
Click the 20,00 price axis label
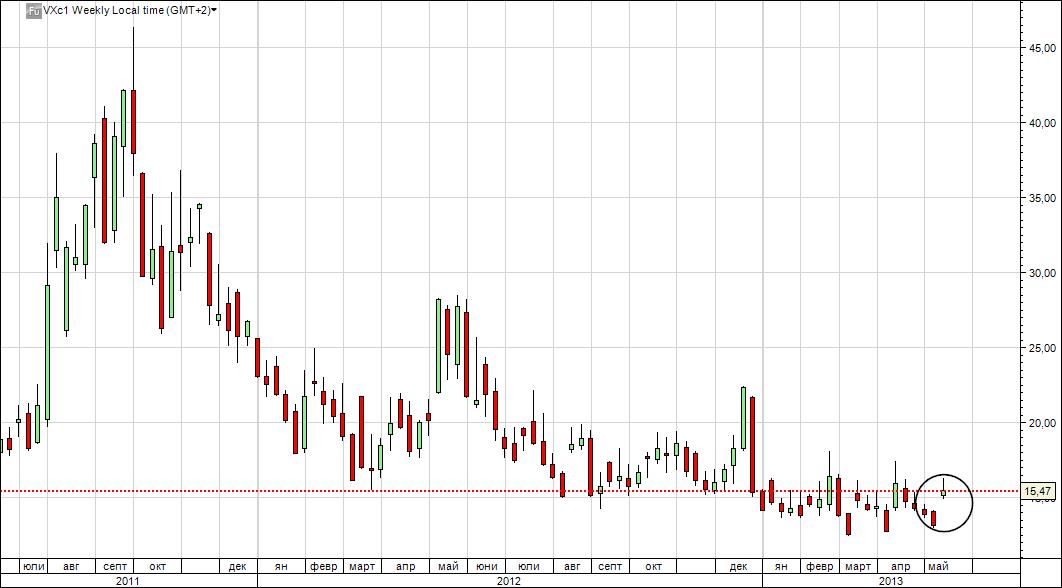tap(1042, 423)
